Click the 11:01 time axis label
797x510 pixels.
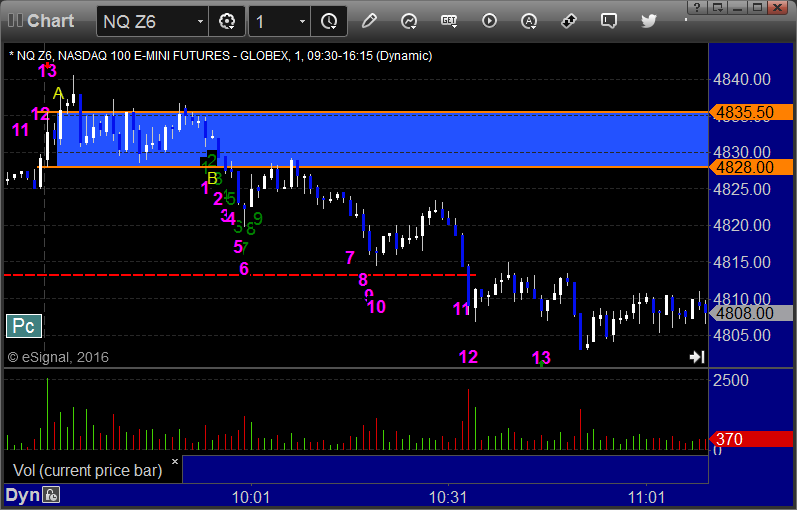tap(646, 497)
